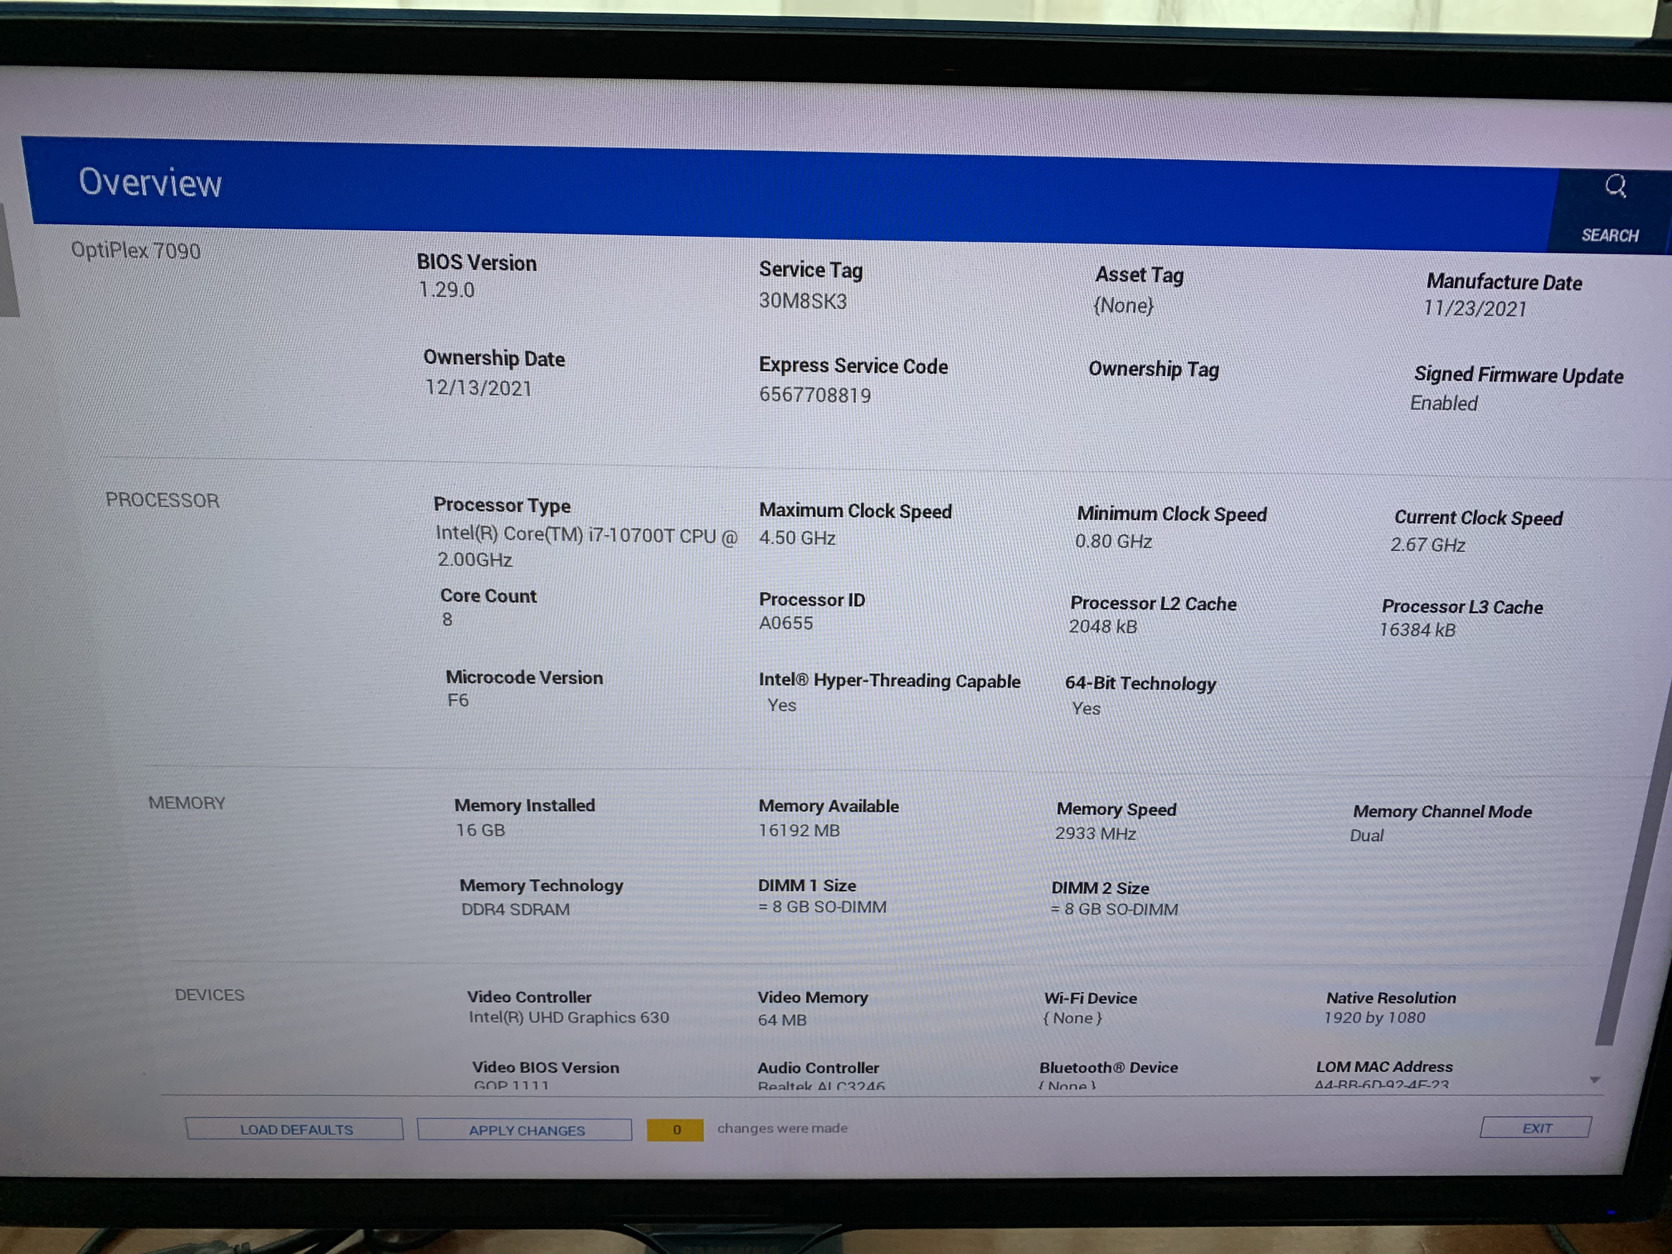Viewport: 1672px width, 1254px height.
Task: Click the DIMM 1 Size value
Action: pyautogui.click(x=822, y=907)
